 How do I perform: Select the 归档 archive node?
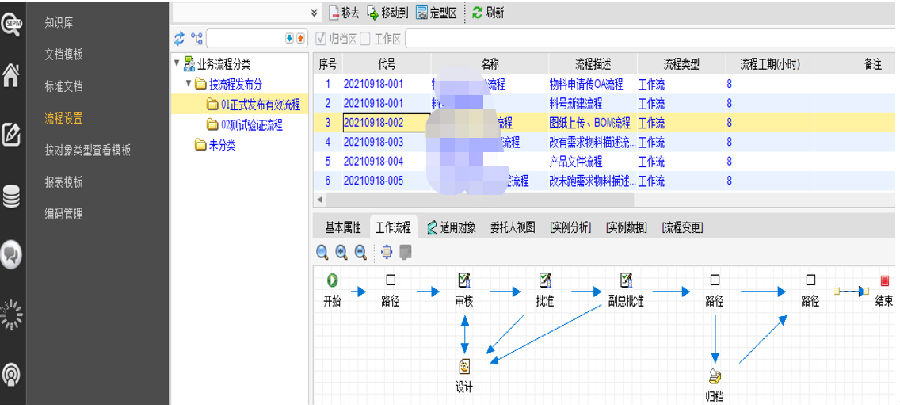715,385
